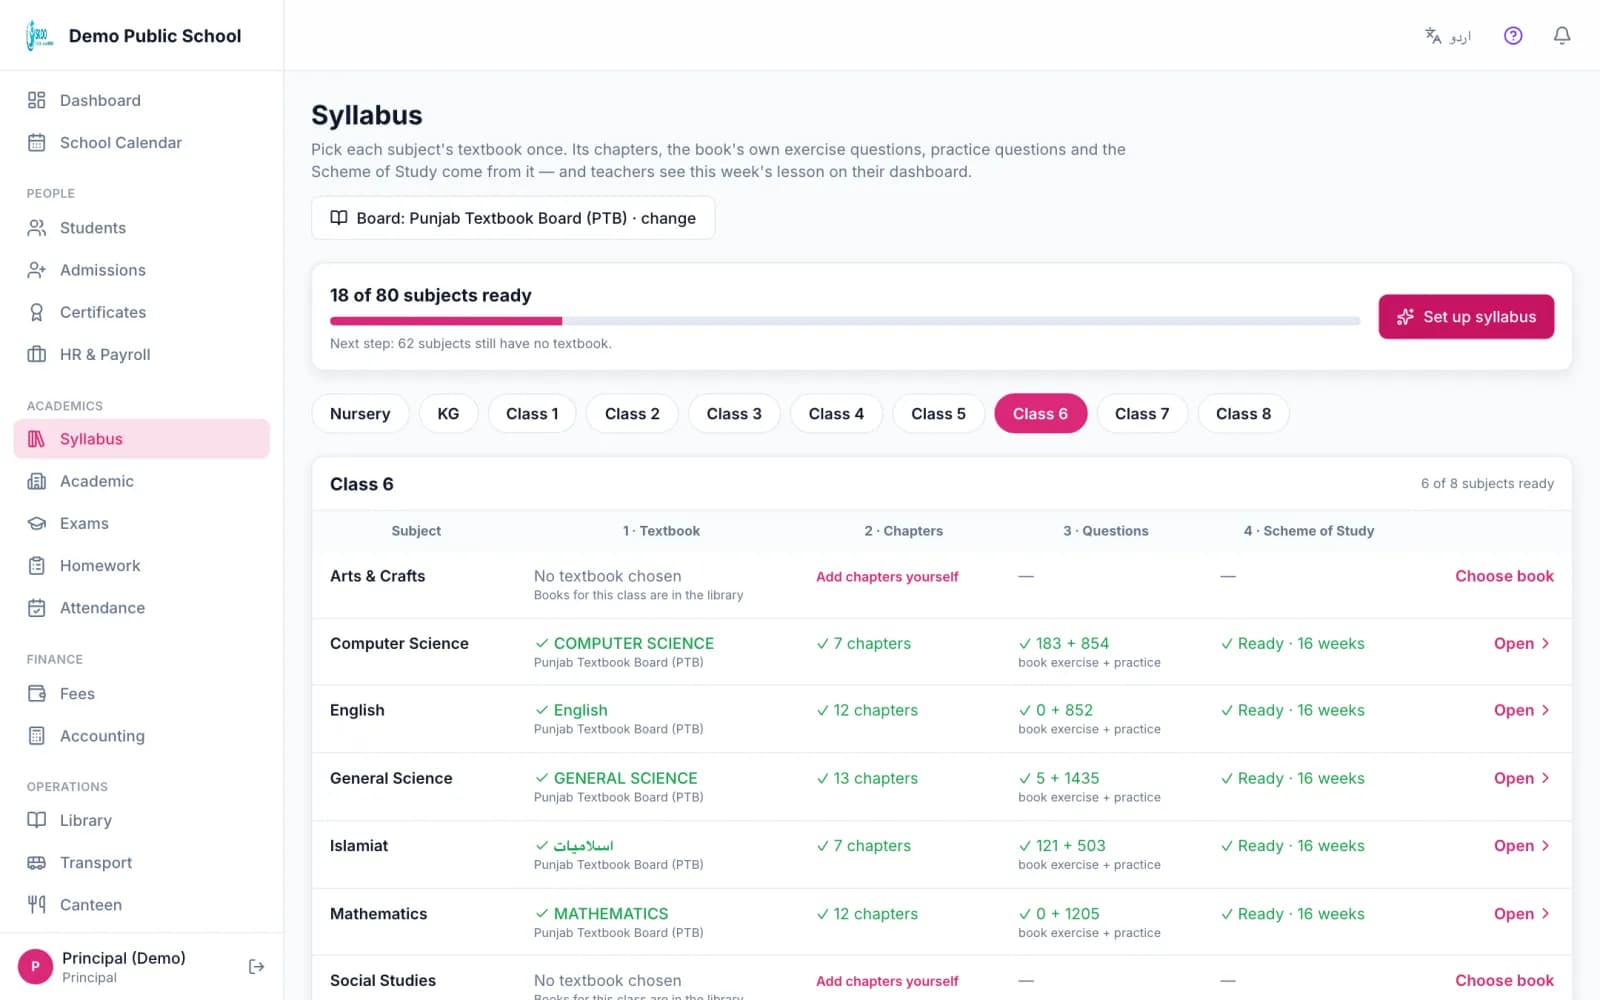Open notifications bell icon
This screenshot has width=1600, height=1000.
(x=1561, y=36)
